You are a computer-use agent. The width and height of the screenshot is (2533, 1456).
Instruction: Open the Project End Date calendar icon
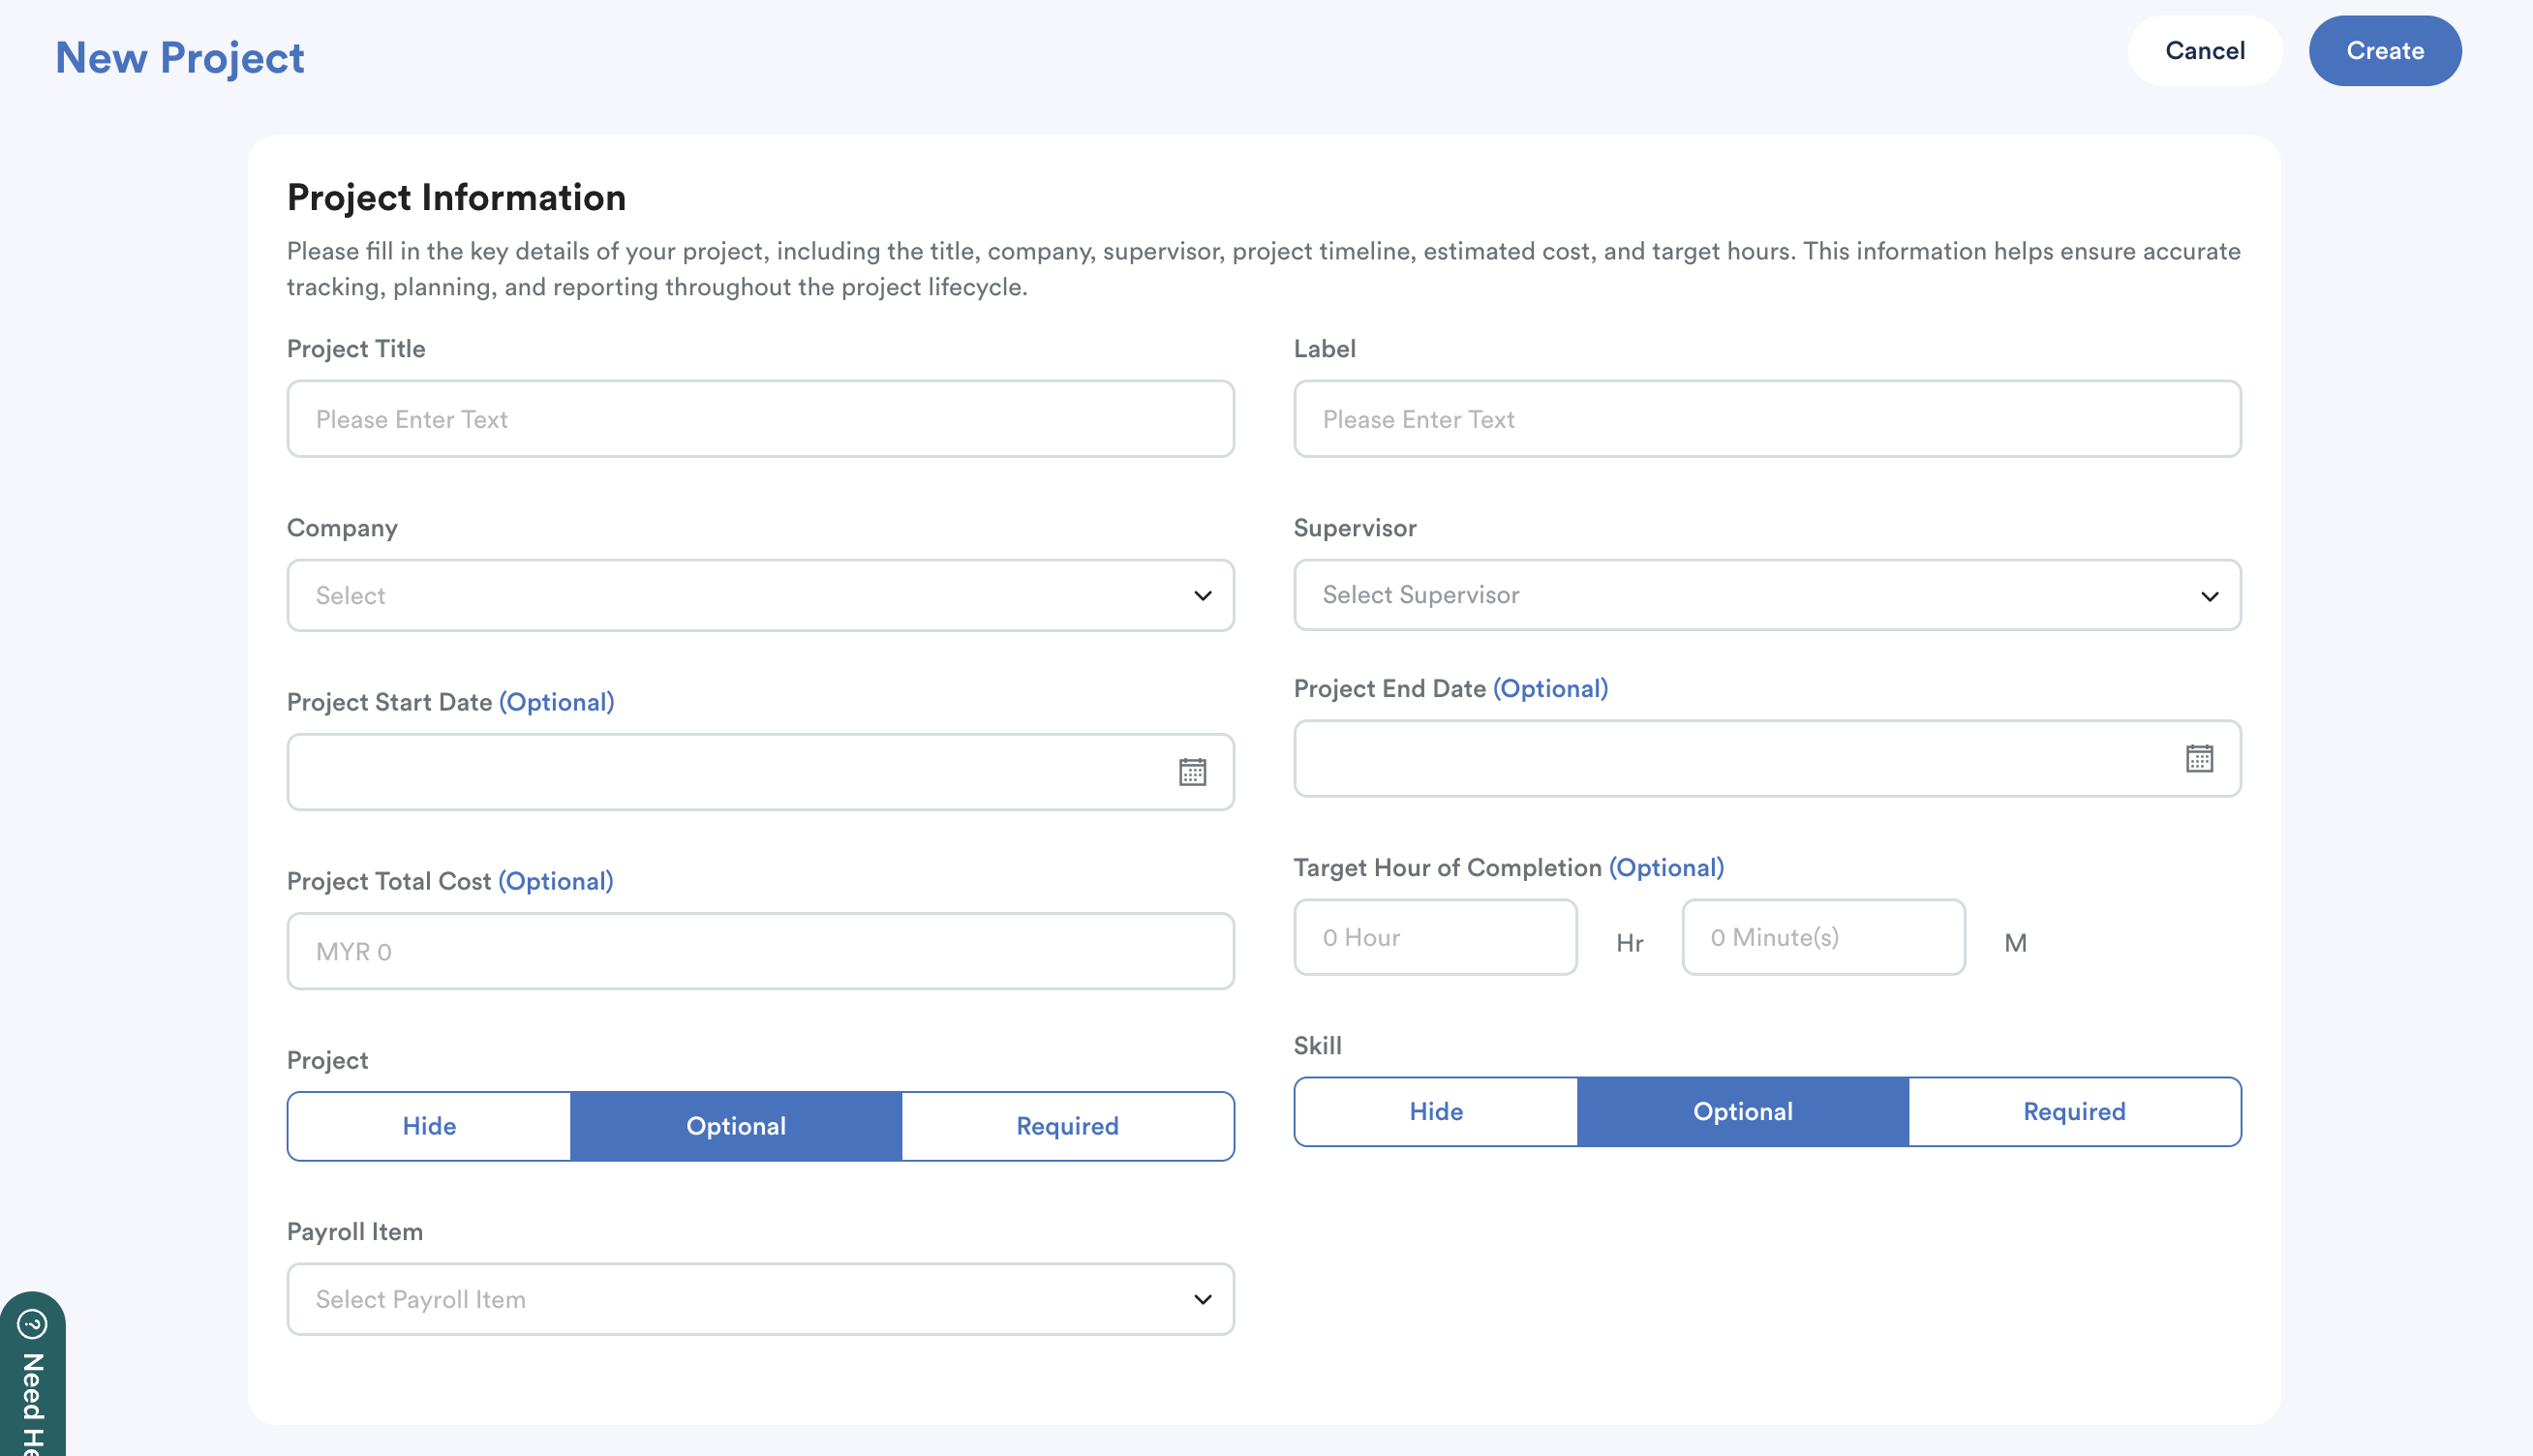(2199, 758)
